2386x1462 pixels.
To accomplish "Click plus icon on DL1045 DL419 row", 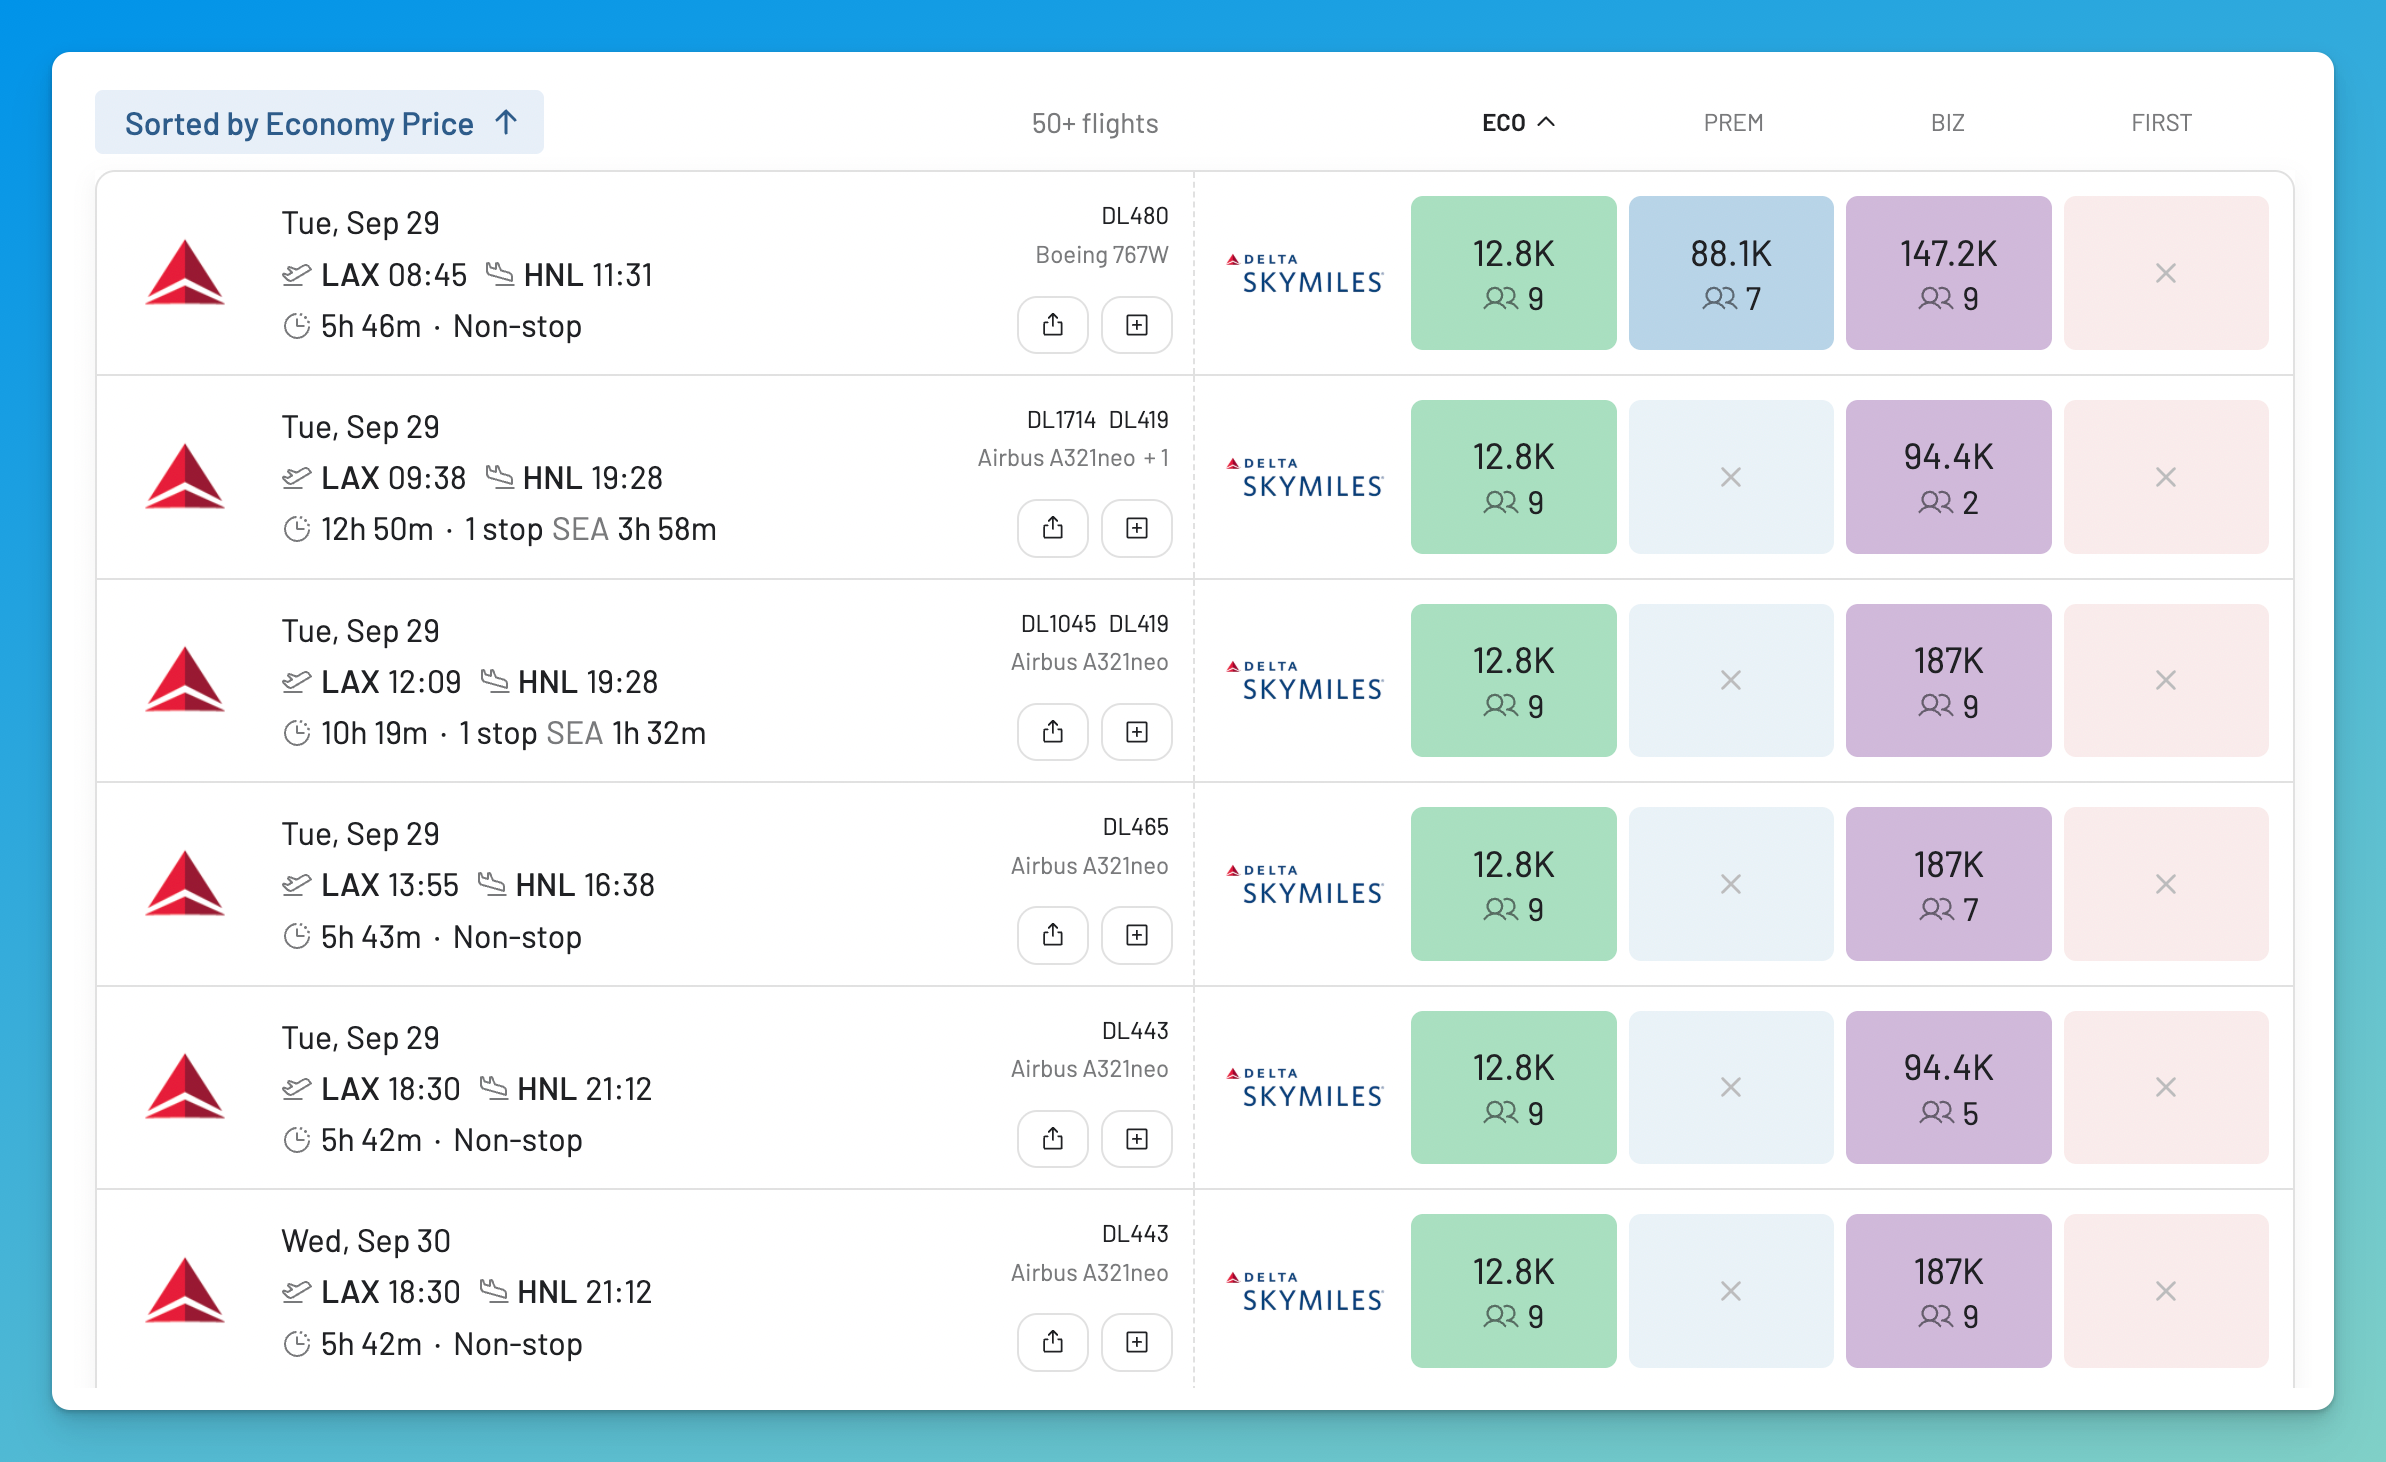I will point(1136,732).
